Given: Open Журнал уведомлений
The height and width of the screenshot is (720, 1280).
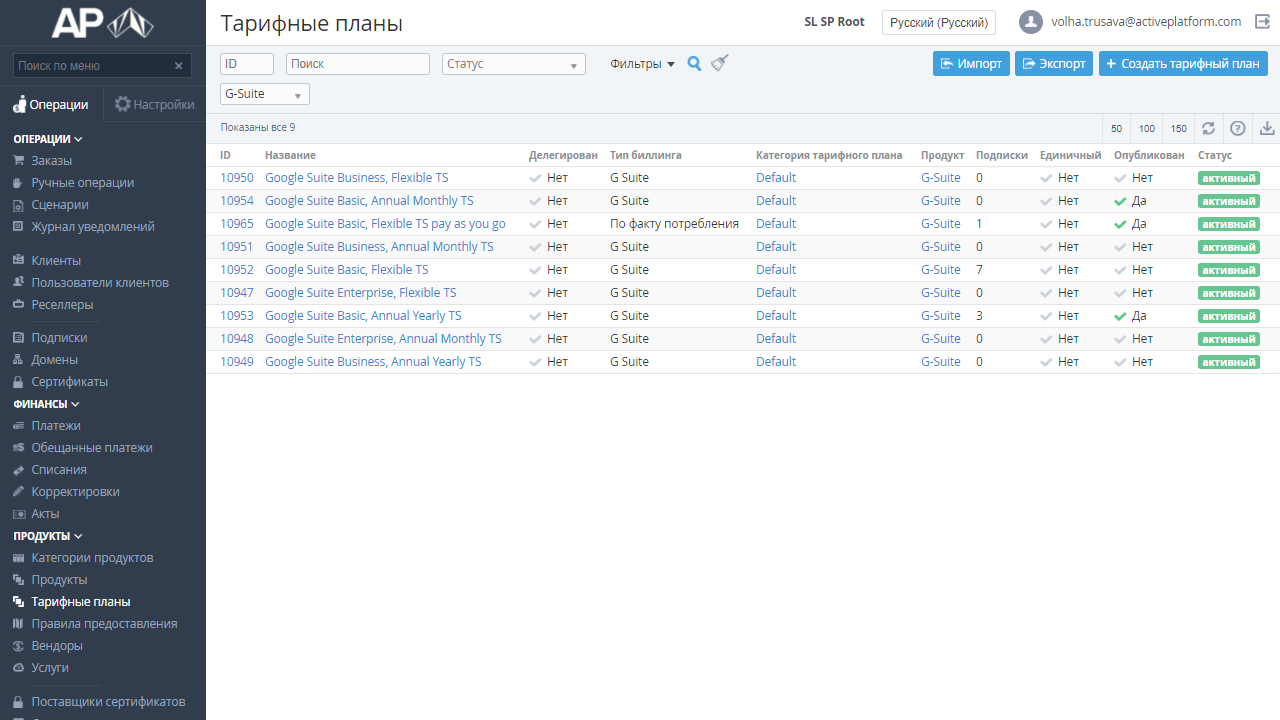Looking at the screenshot, I should (x=92, y=227).
